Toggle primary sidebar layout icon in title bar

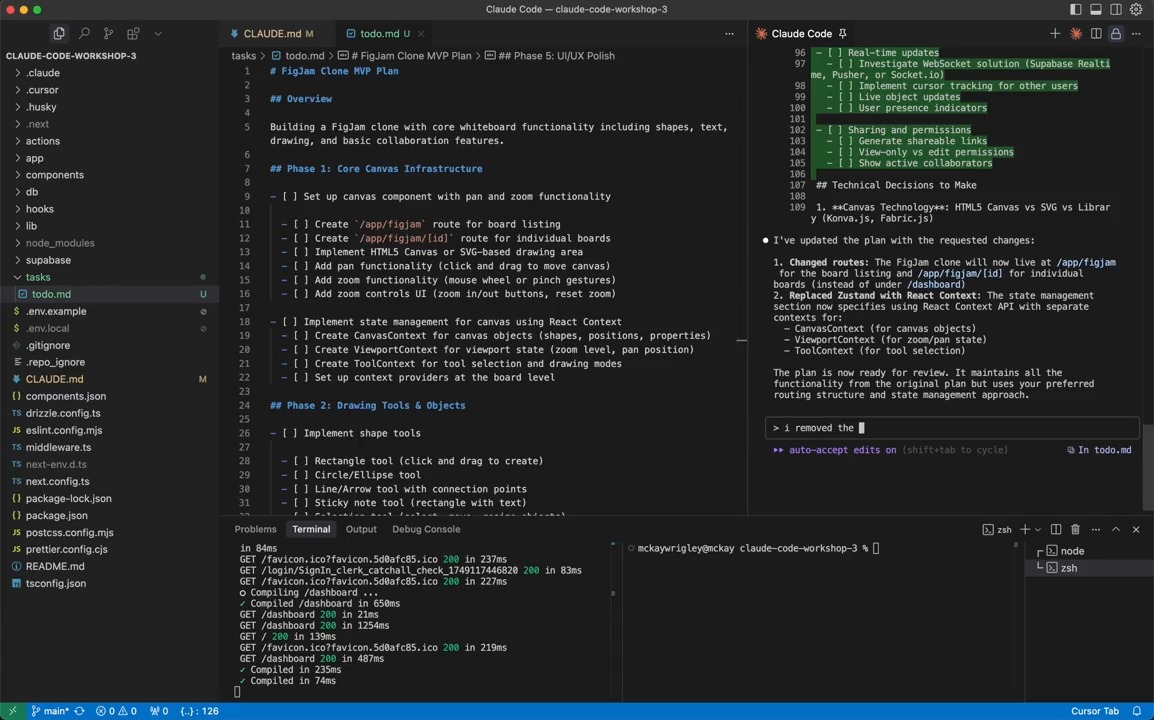(1075, 10)
